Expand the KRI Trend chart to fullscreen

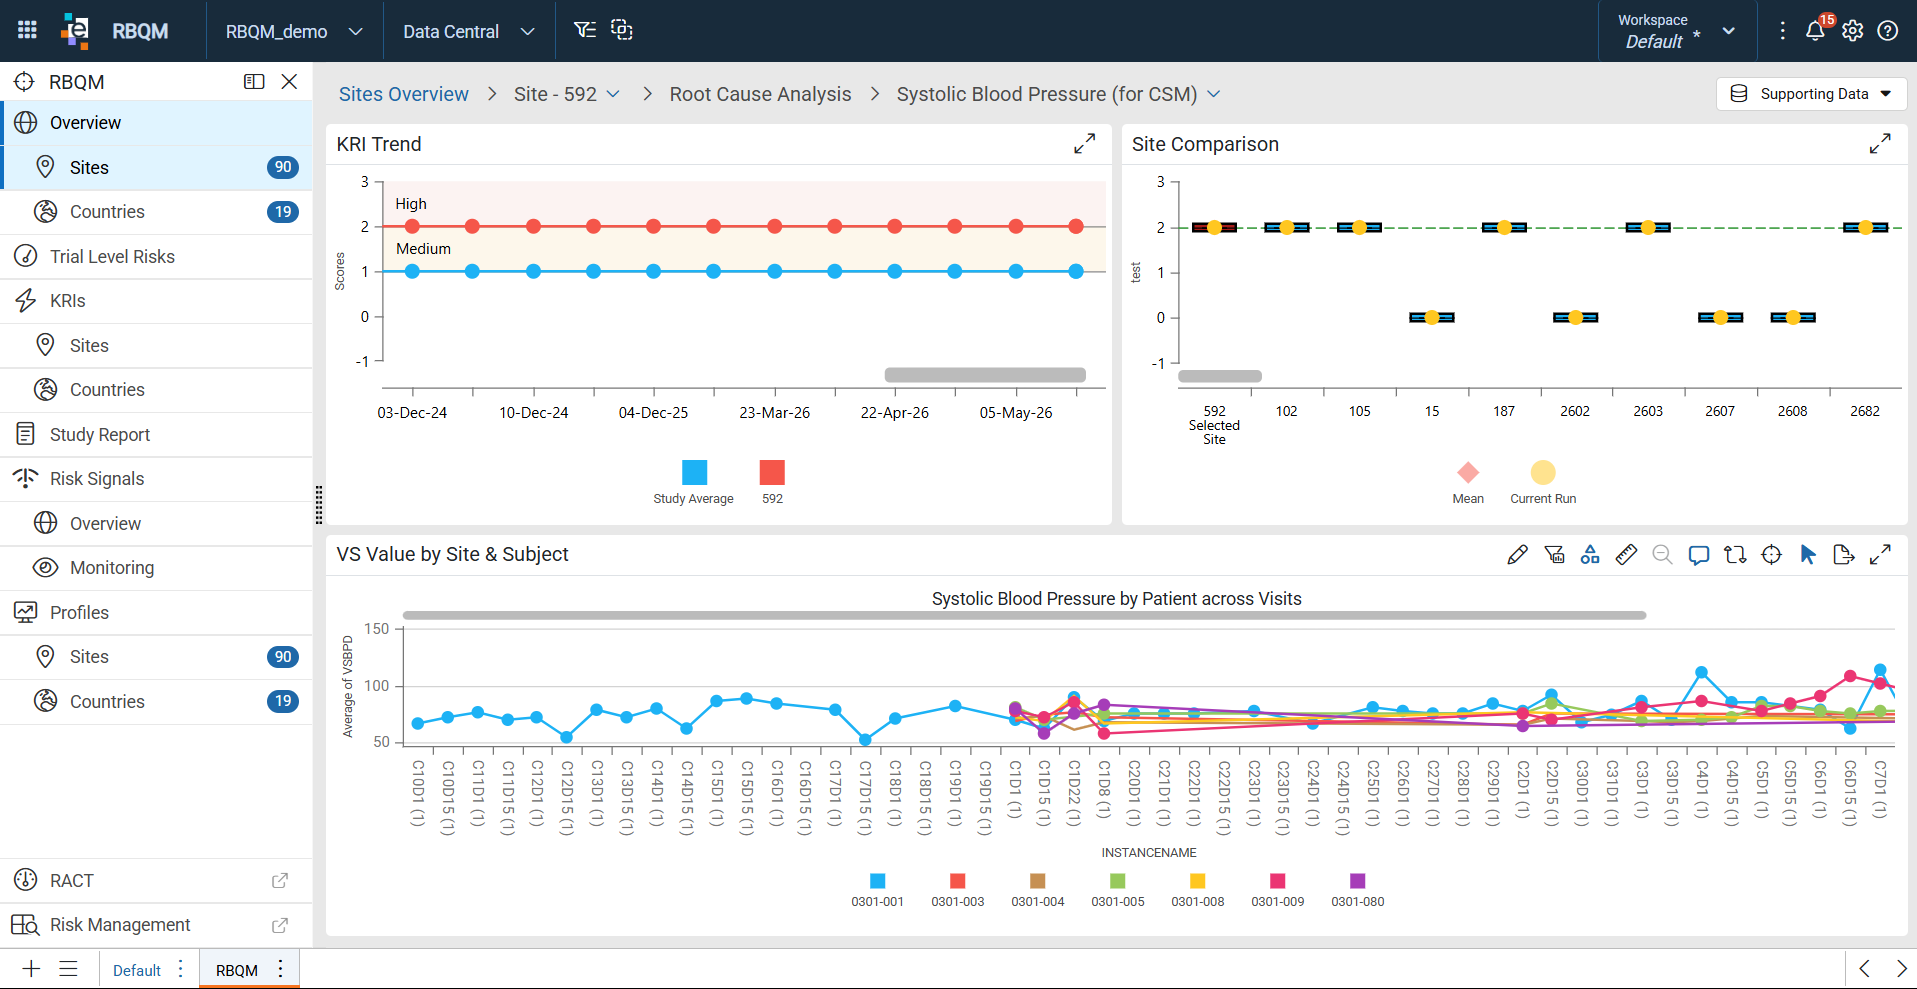click(x=1084, y=144)
